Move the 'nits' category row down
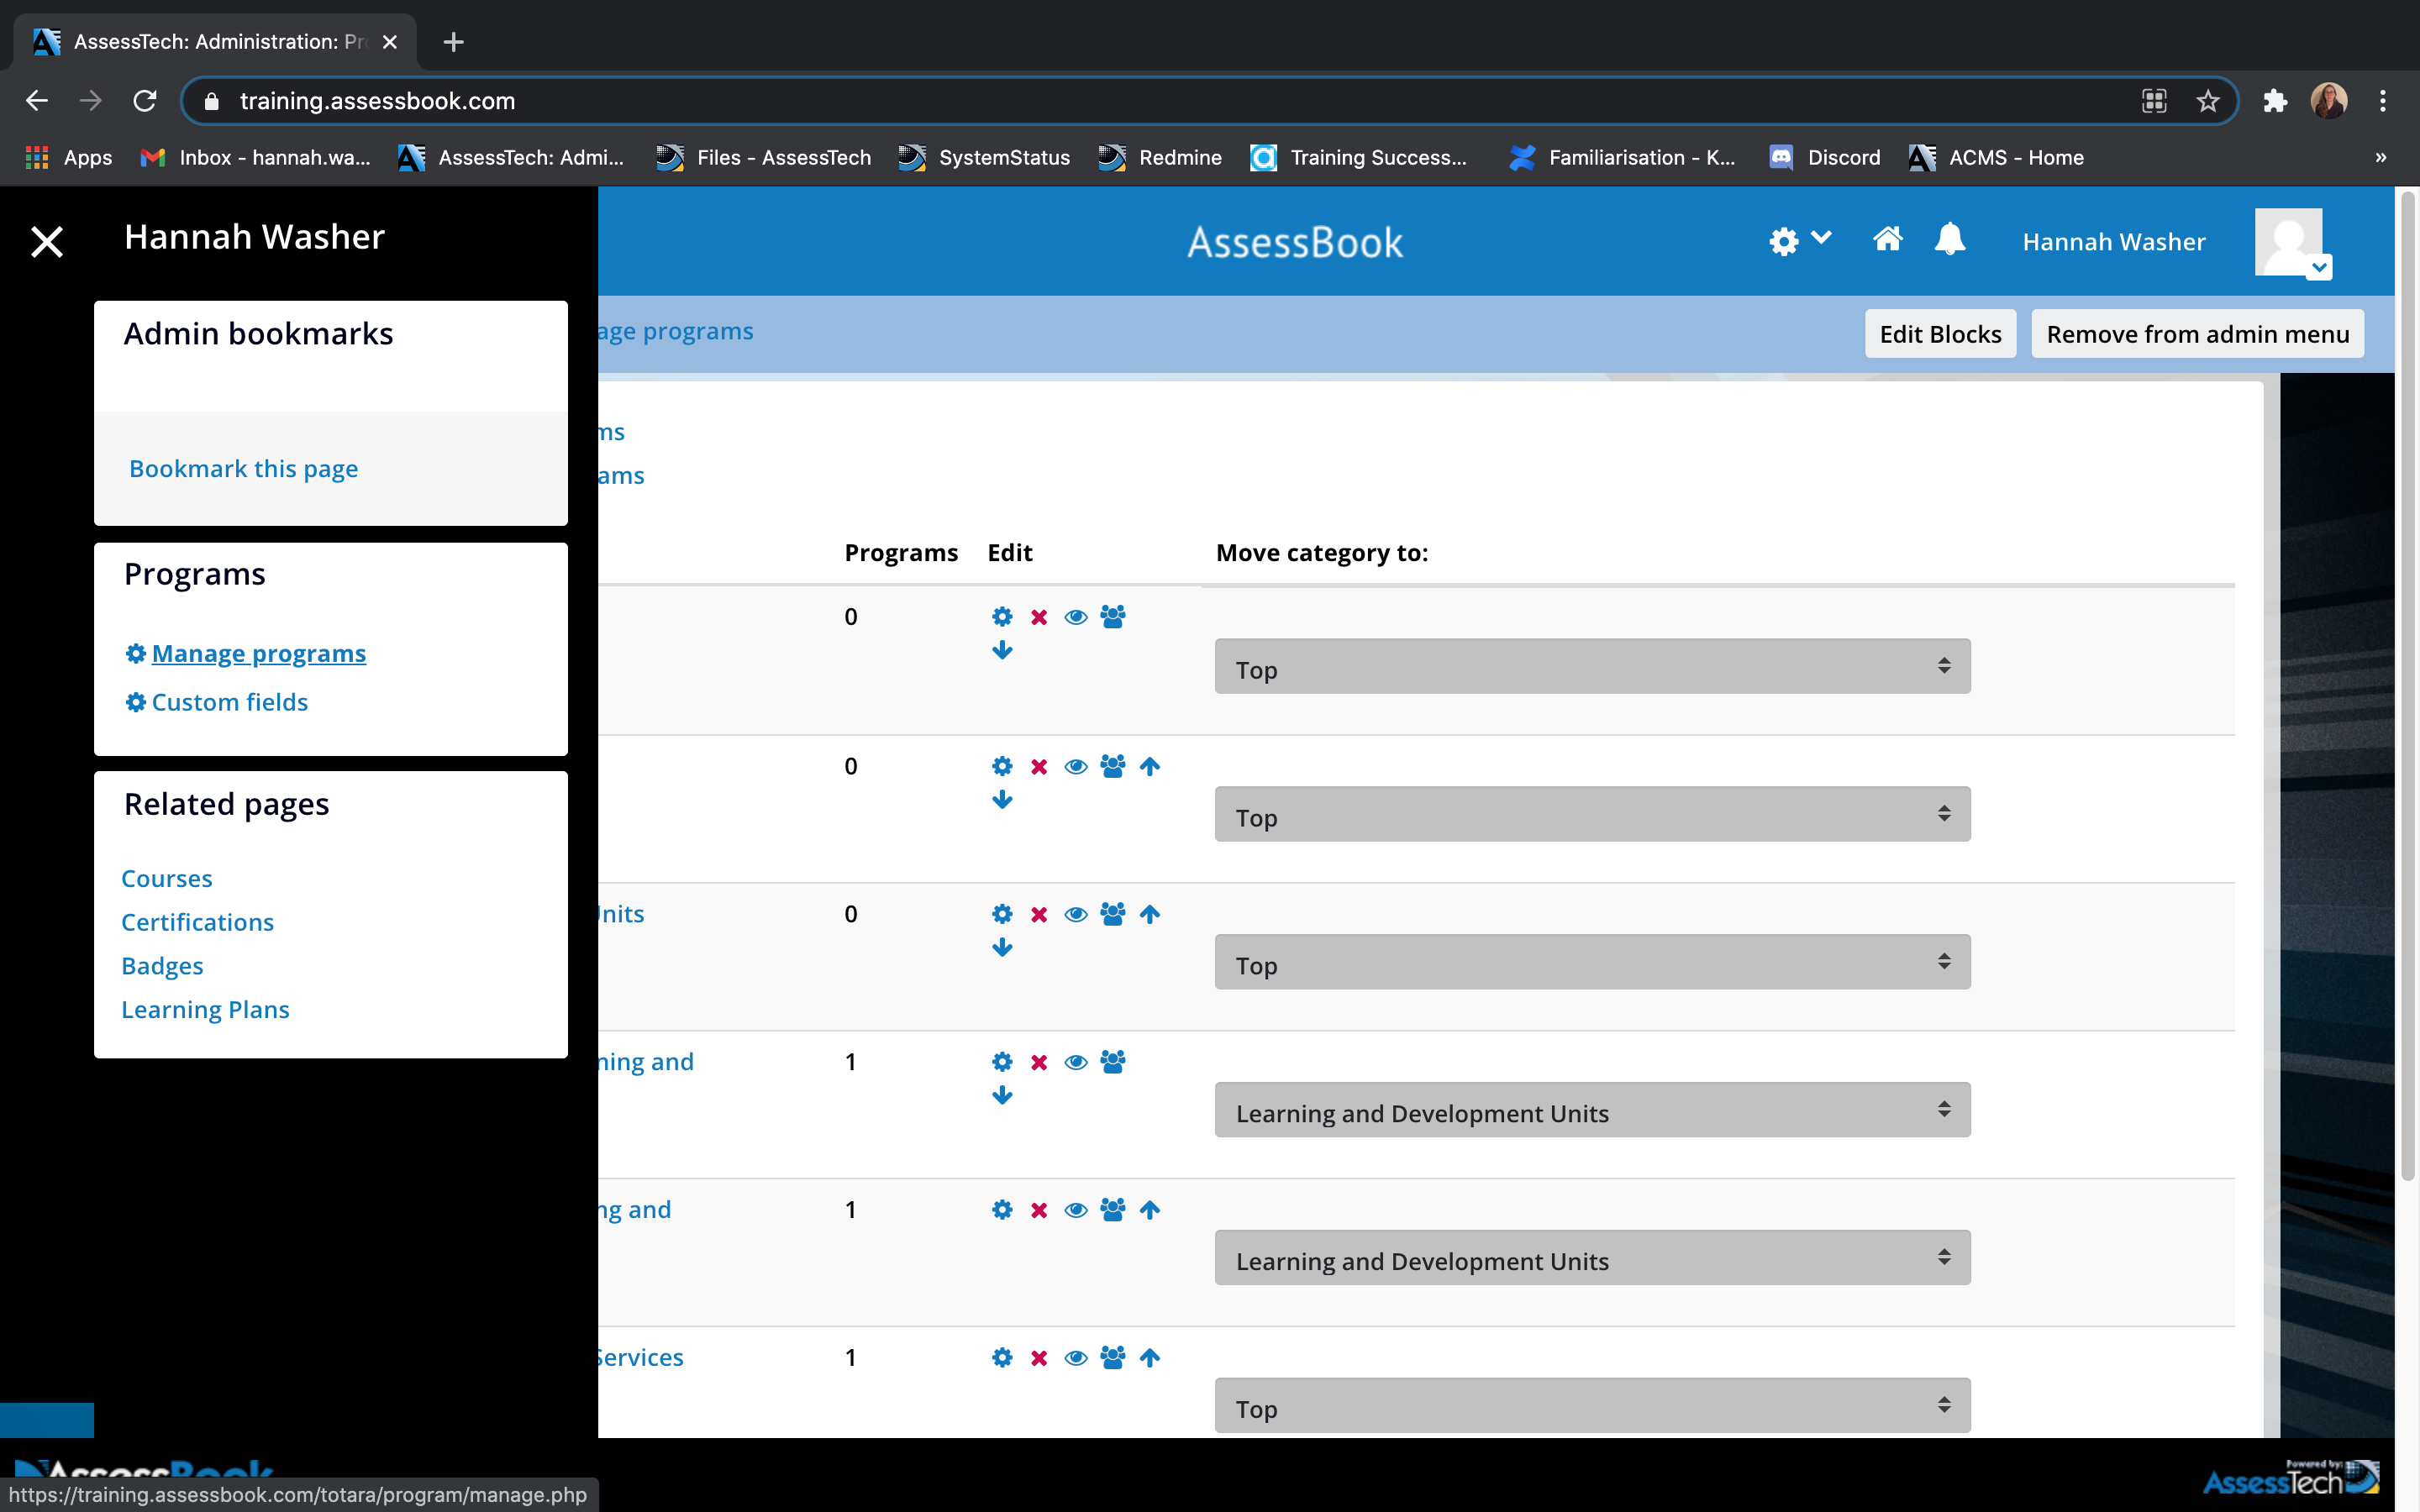The image size is (2420, 1512). pos(1002,948)
